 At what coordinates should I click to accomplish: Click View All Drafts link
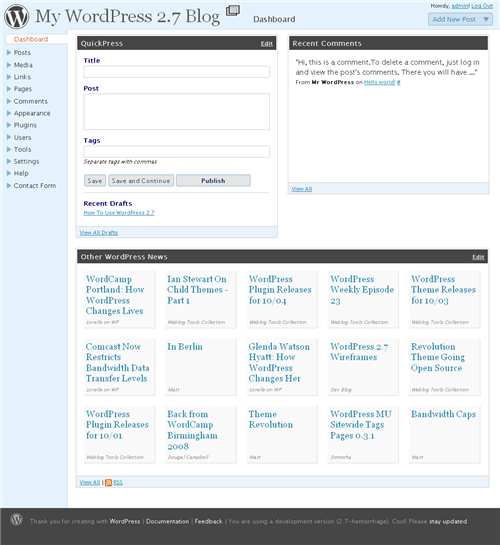(x=98, y=233)
